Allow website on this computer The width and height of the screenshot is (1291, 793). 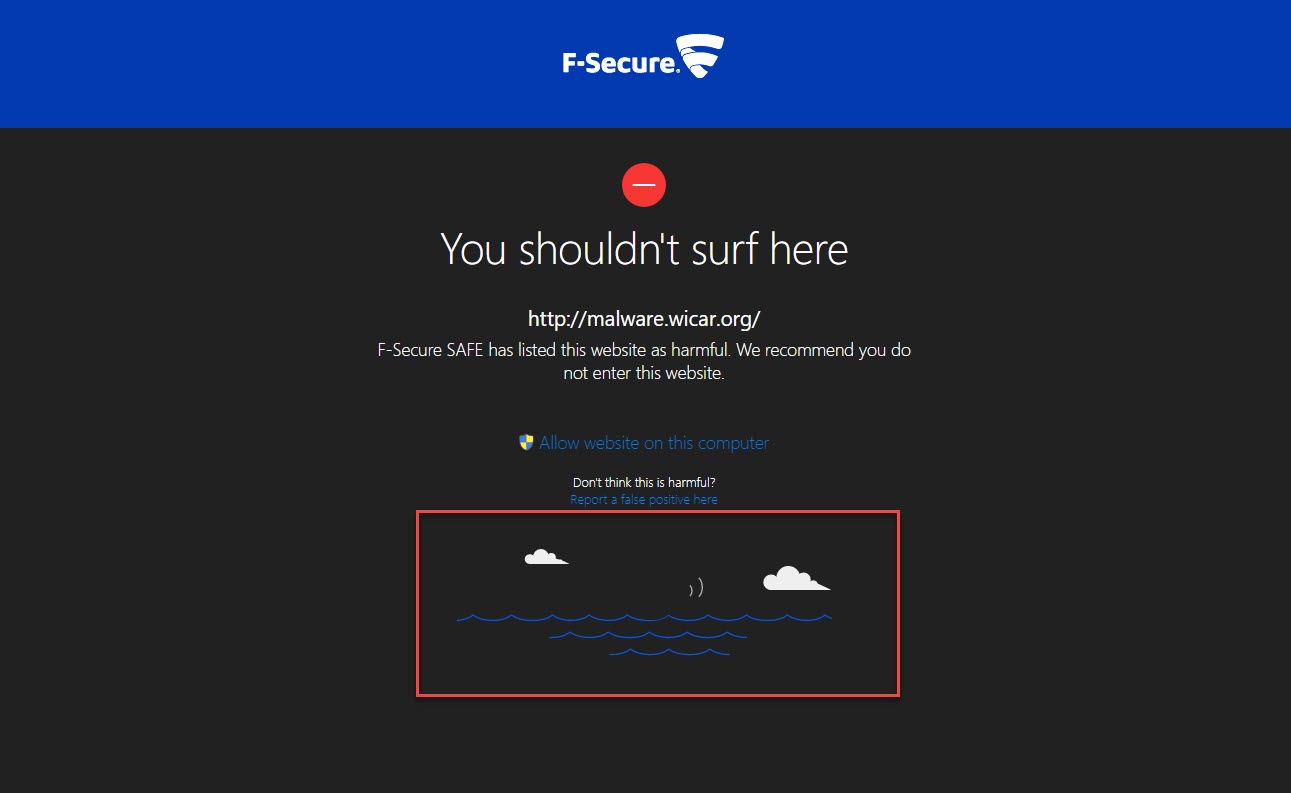pos(654,442)
